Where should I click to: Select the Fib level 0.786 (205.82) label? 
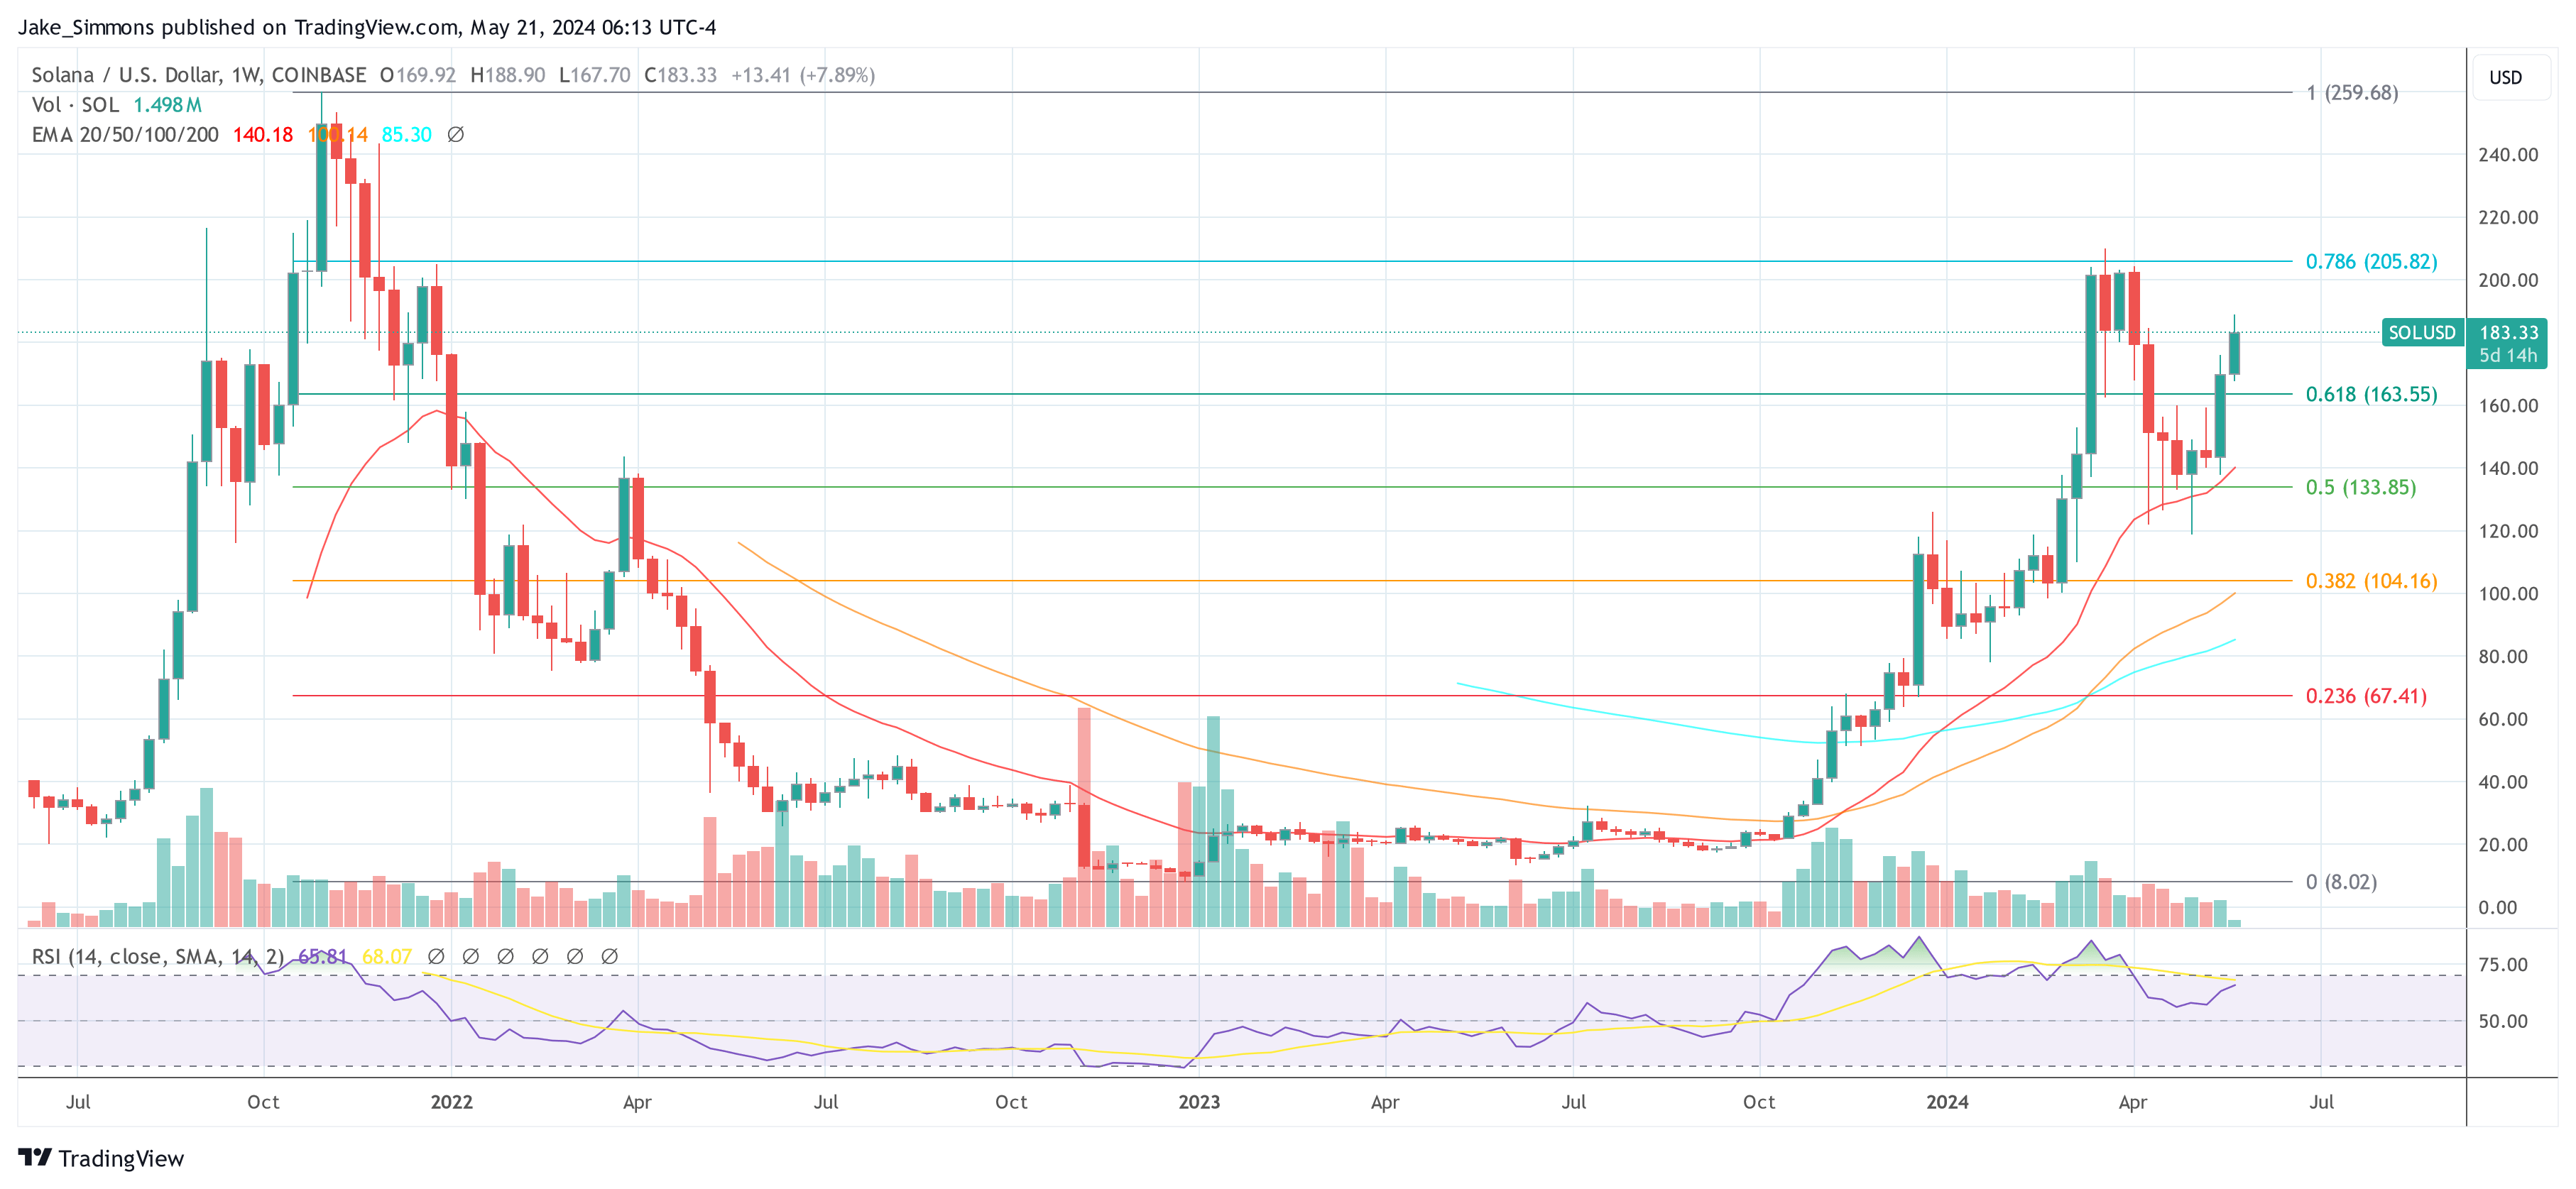pos(2371,261)
